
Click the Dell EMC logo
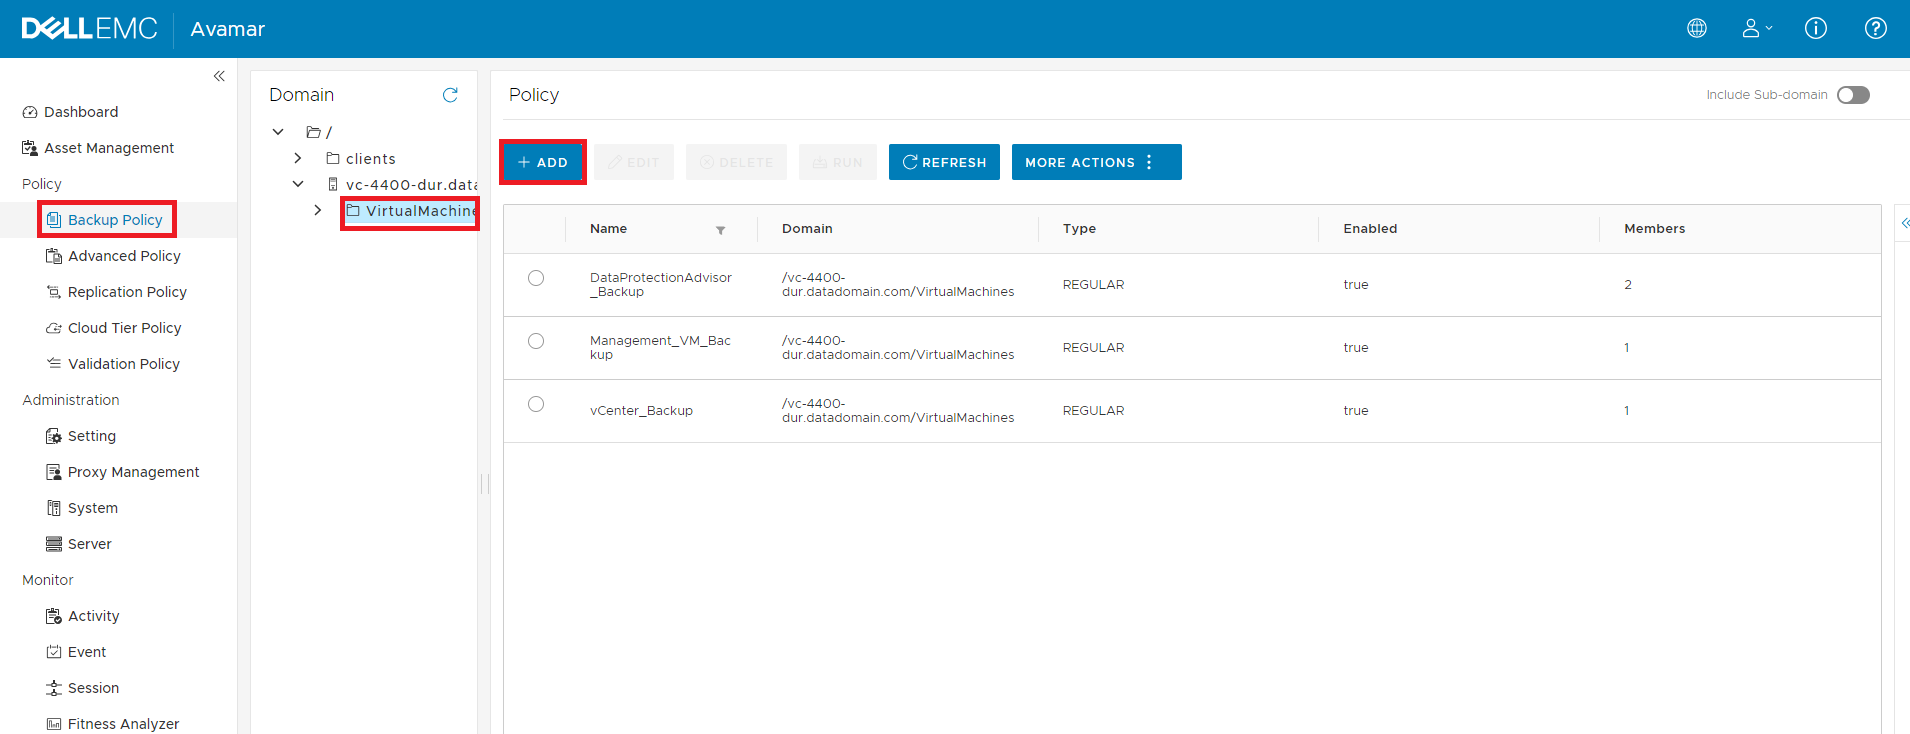coord(90,28)
